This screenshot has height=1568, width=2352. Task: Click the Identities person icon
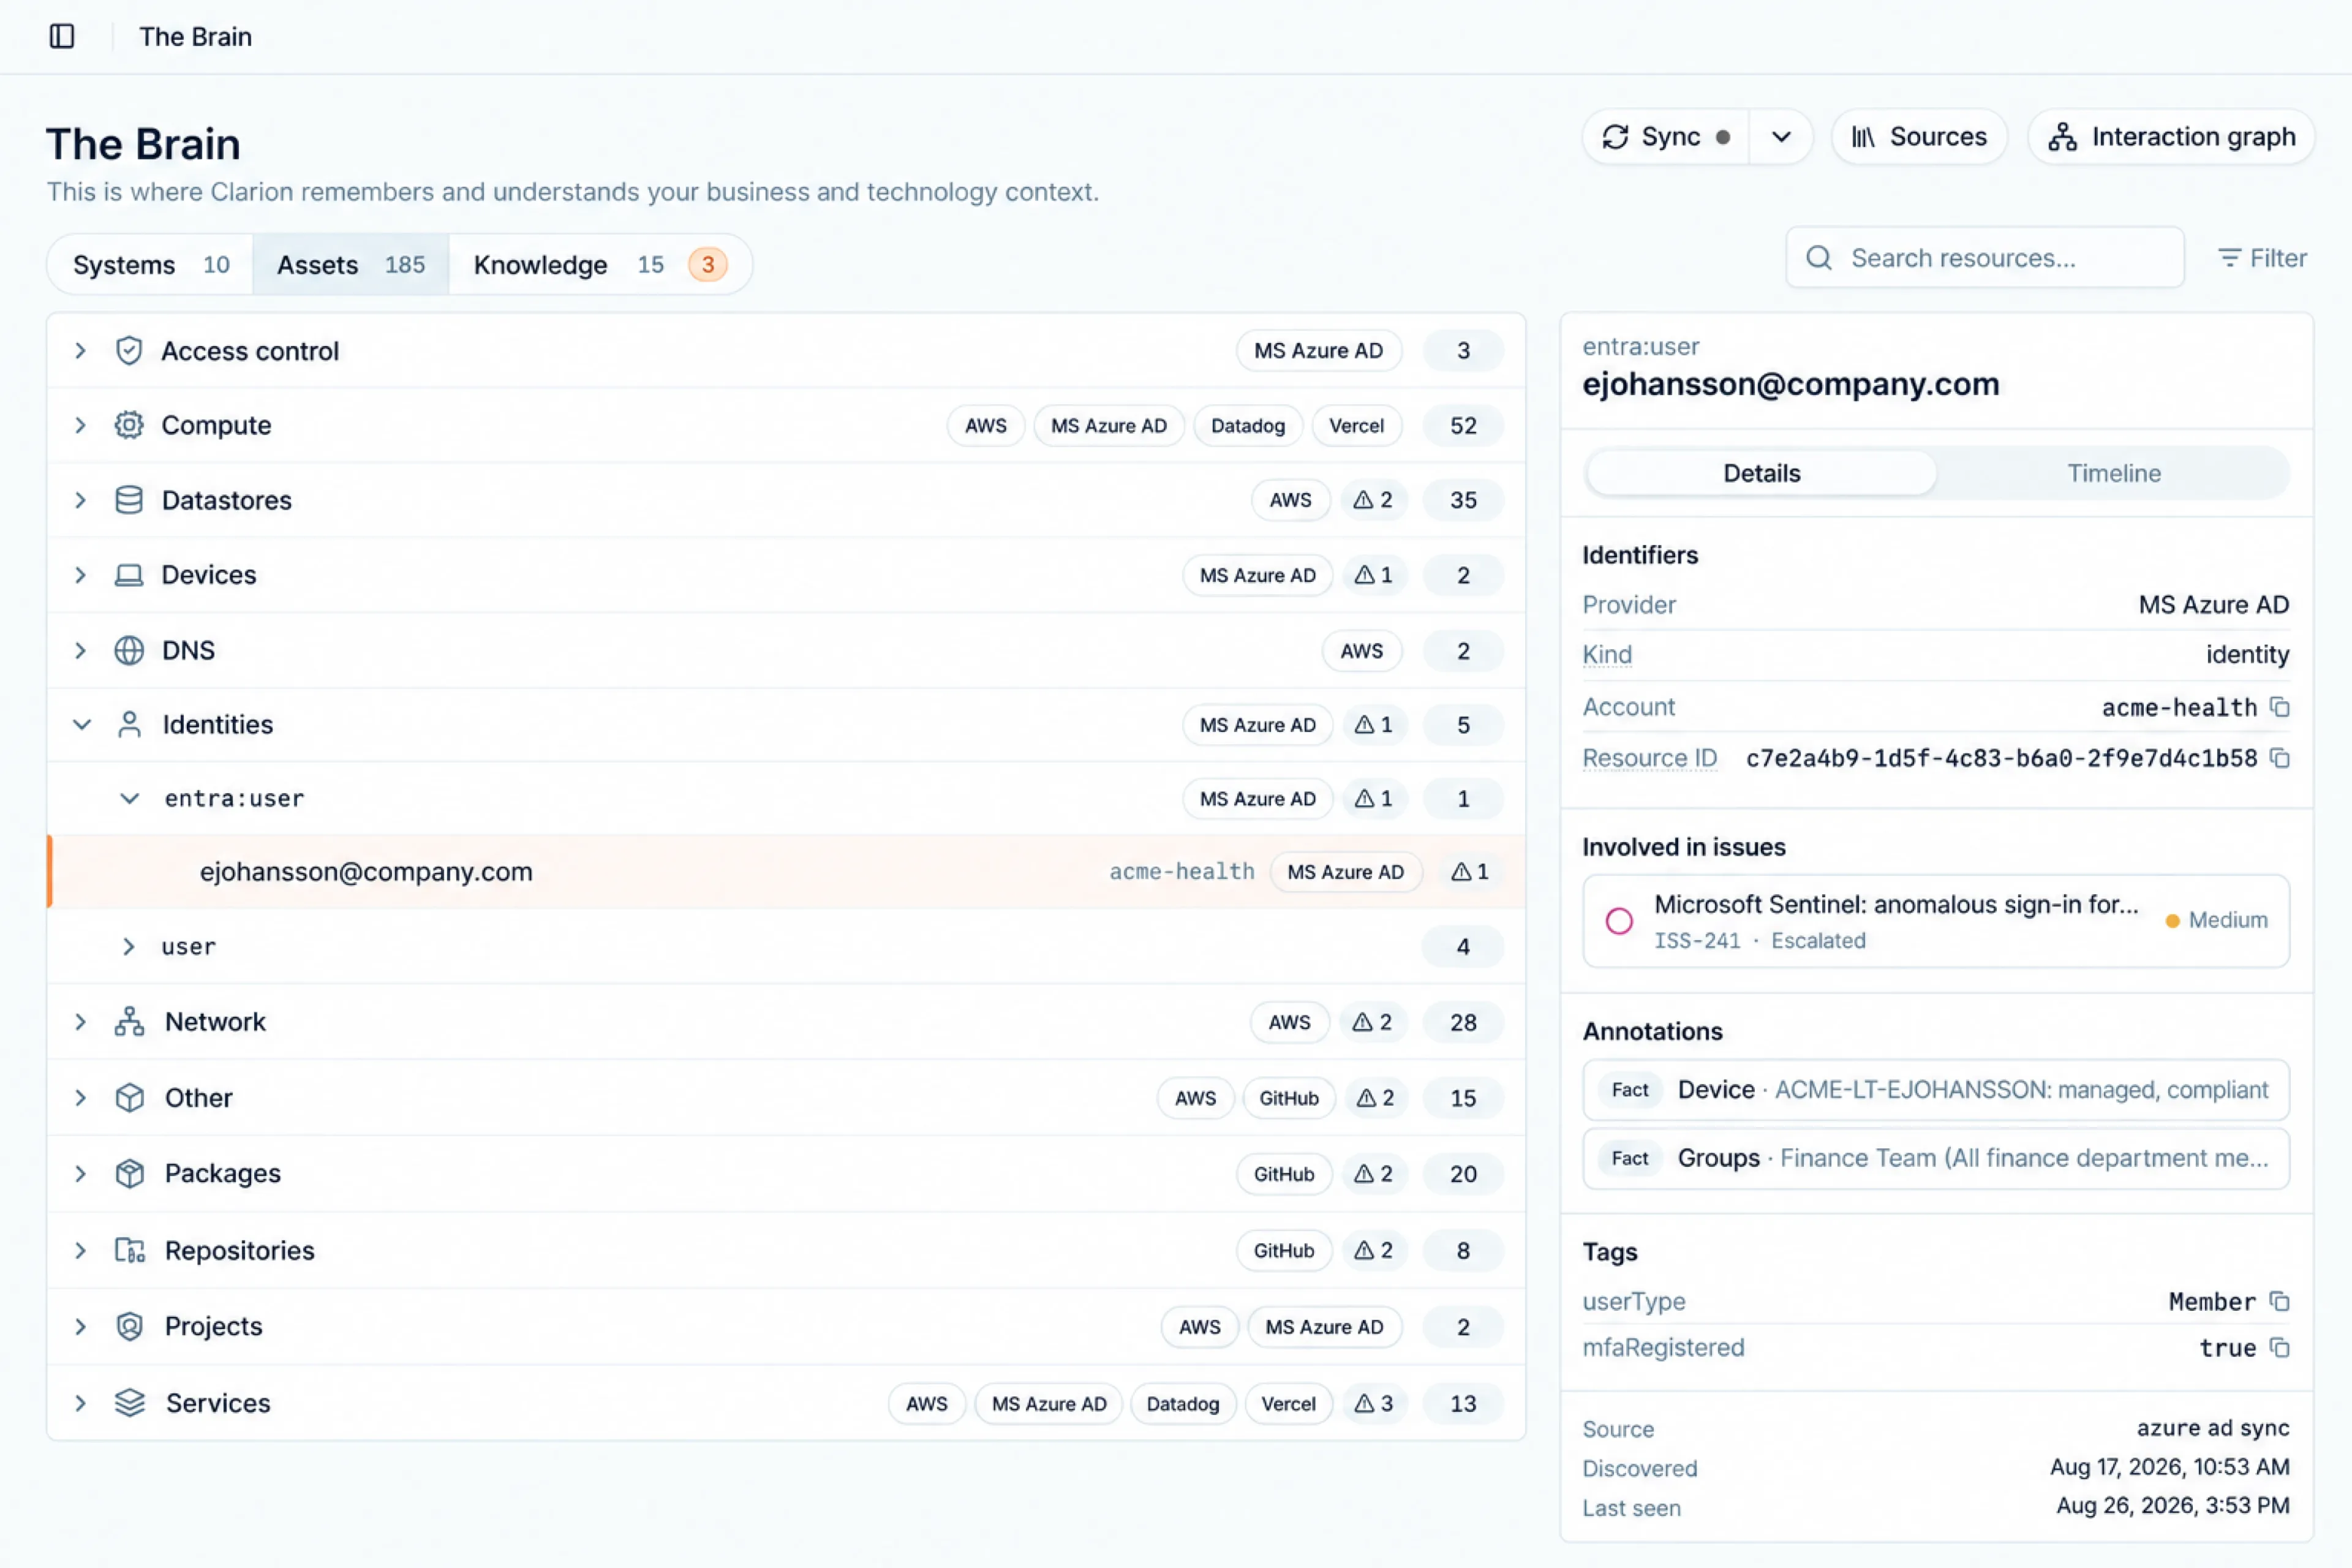[129, 724]
